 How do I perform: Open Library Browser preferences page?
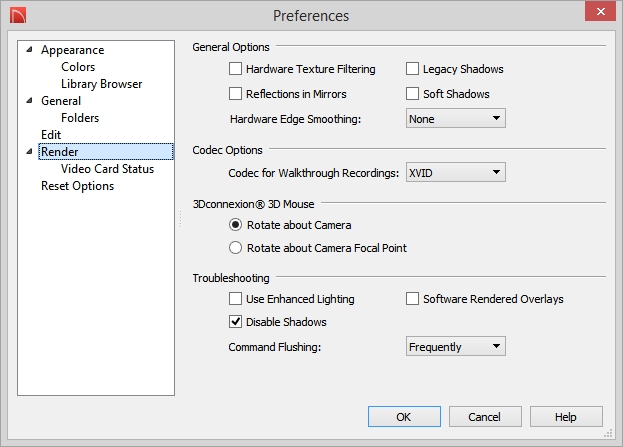pyautogui.click(x=101, y=84)
